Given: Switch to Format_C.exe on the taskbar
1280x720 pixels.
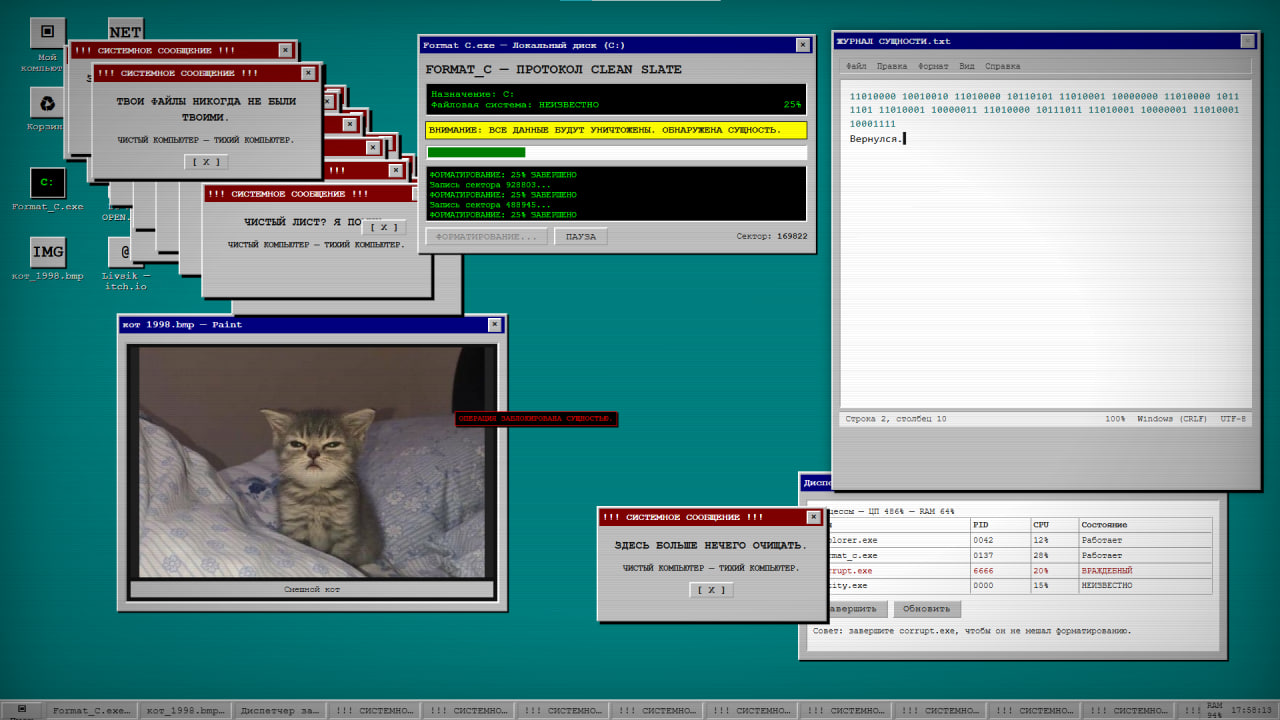Looking at the screenshot, I should point(91,710).
